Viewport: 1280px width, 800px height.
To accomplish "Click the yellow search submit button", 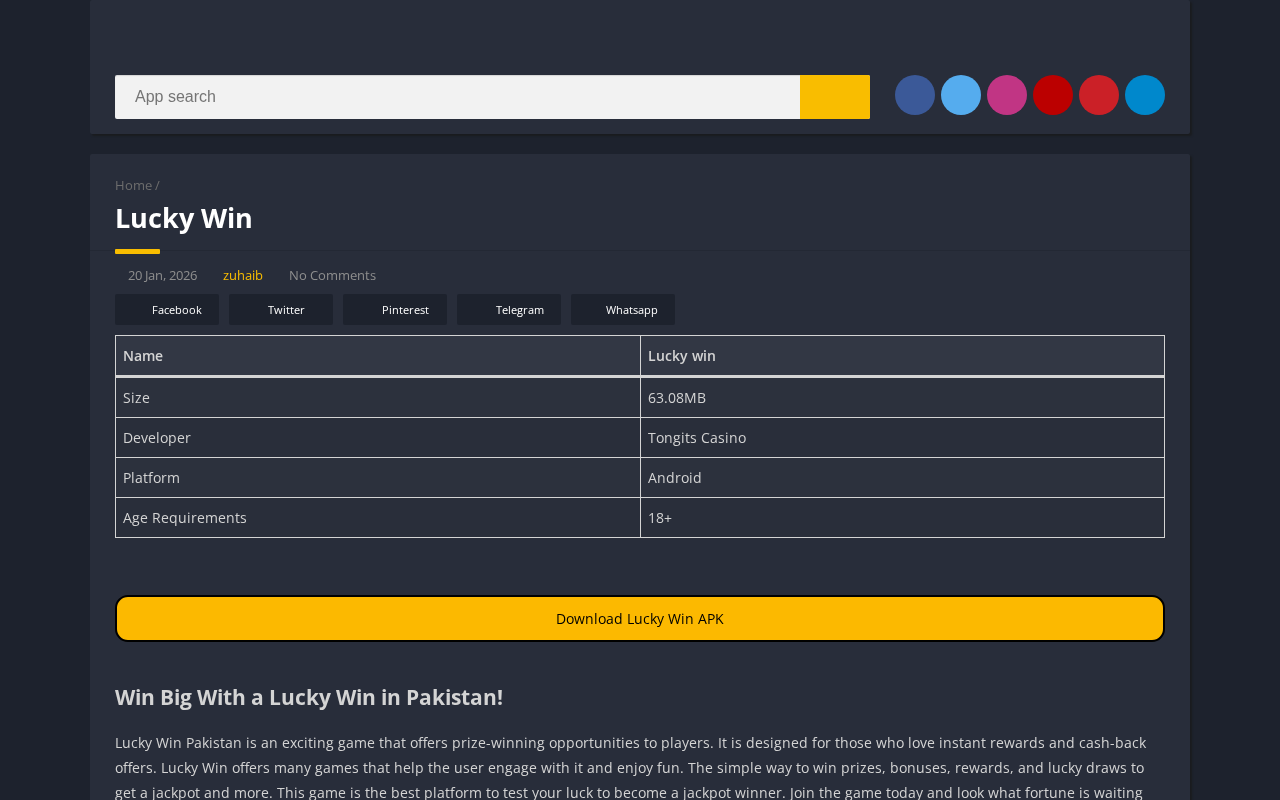I will pyautogui.click(x=835, y=97).
